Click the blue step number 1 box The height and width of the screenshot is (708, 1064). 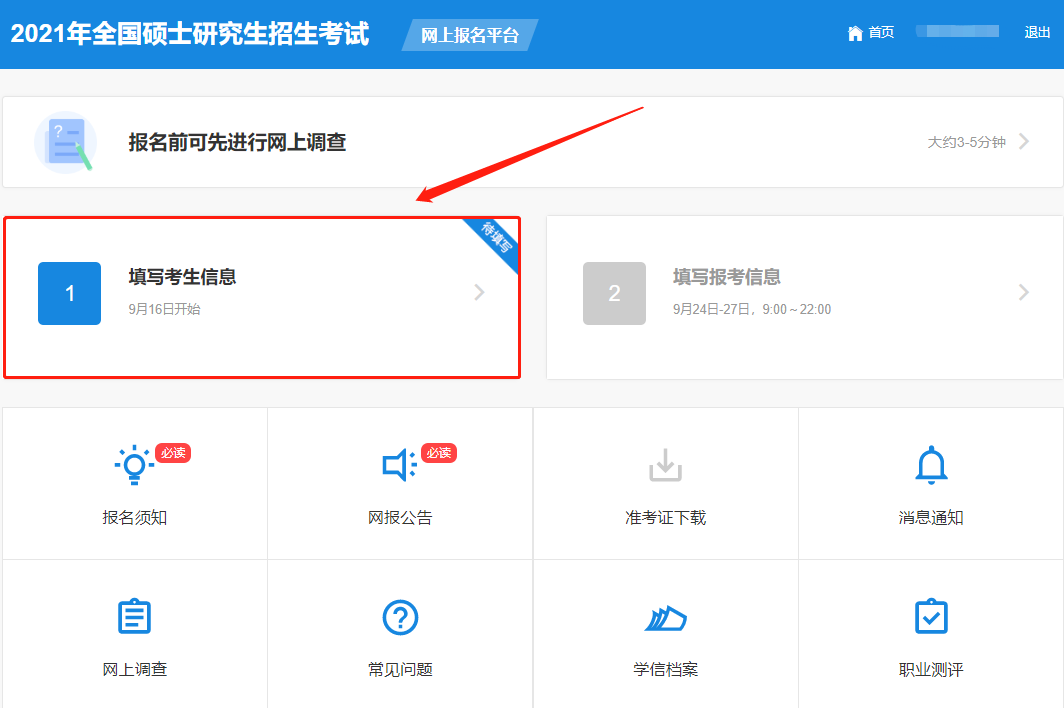coord(69,293)
